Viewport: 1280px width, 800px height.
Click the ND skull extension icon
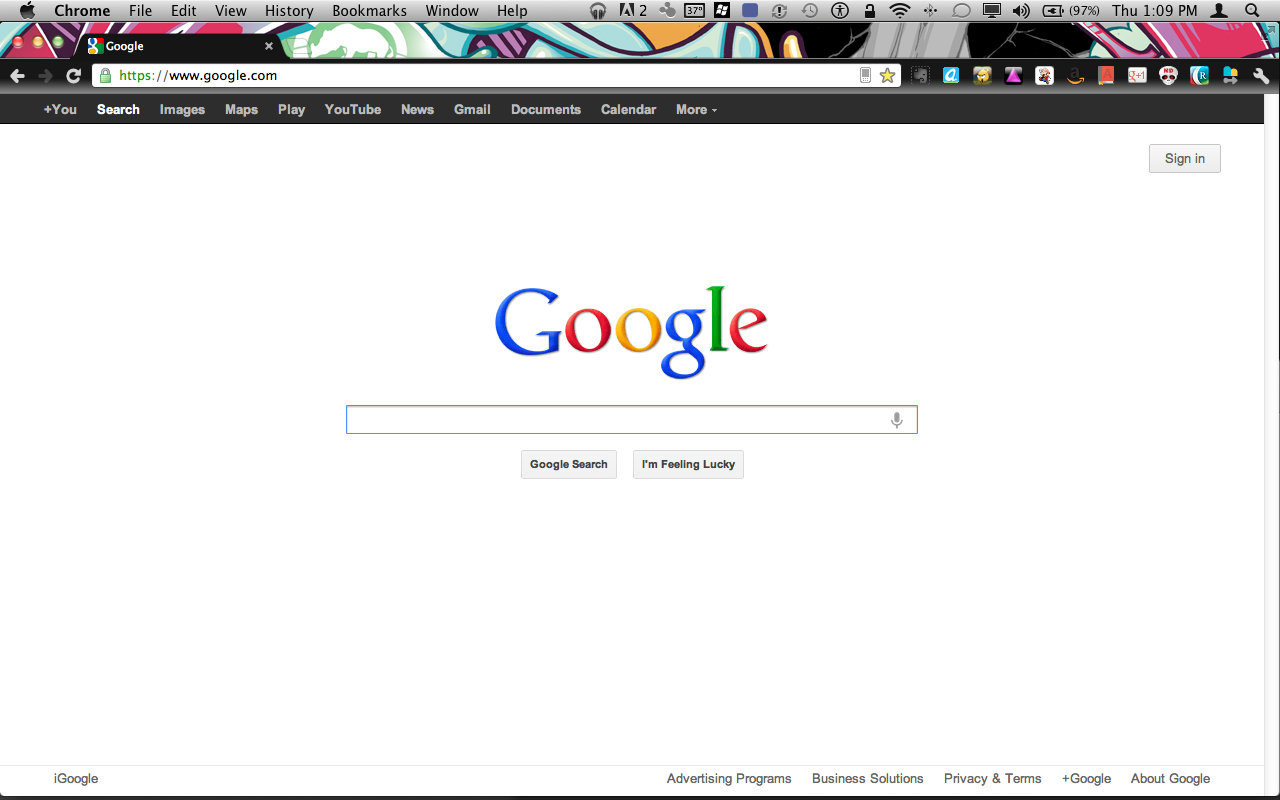pos(1168,75)
